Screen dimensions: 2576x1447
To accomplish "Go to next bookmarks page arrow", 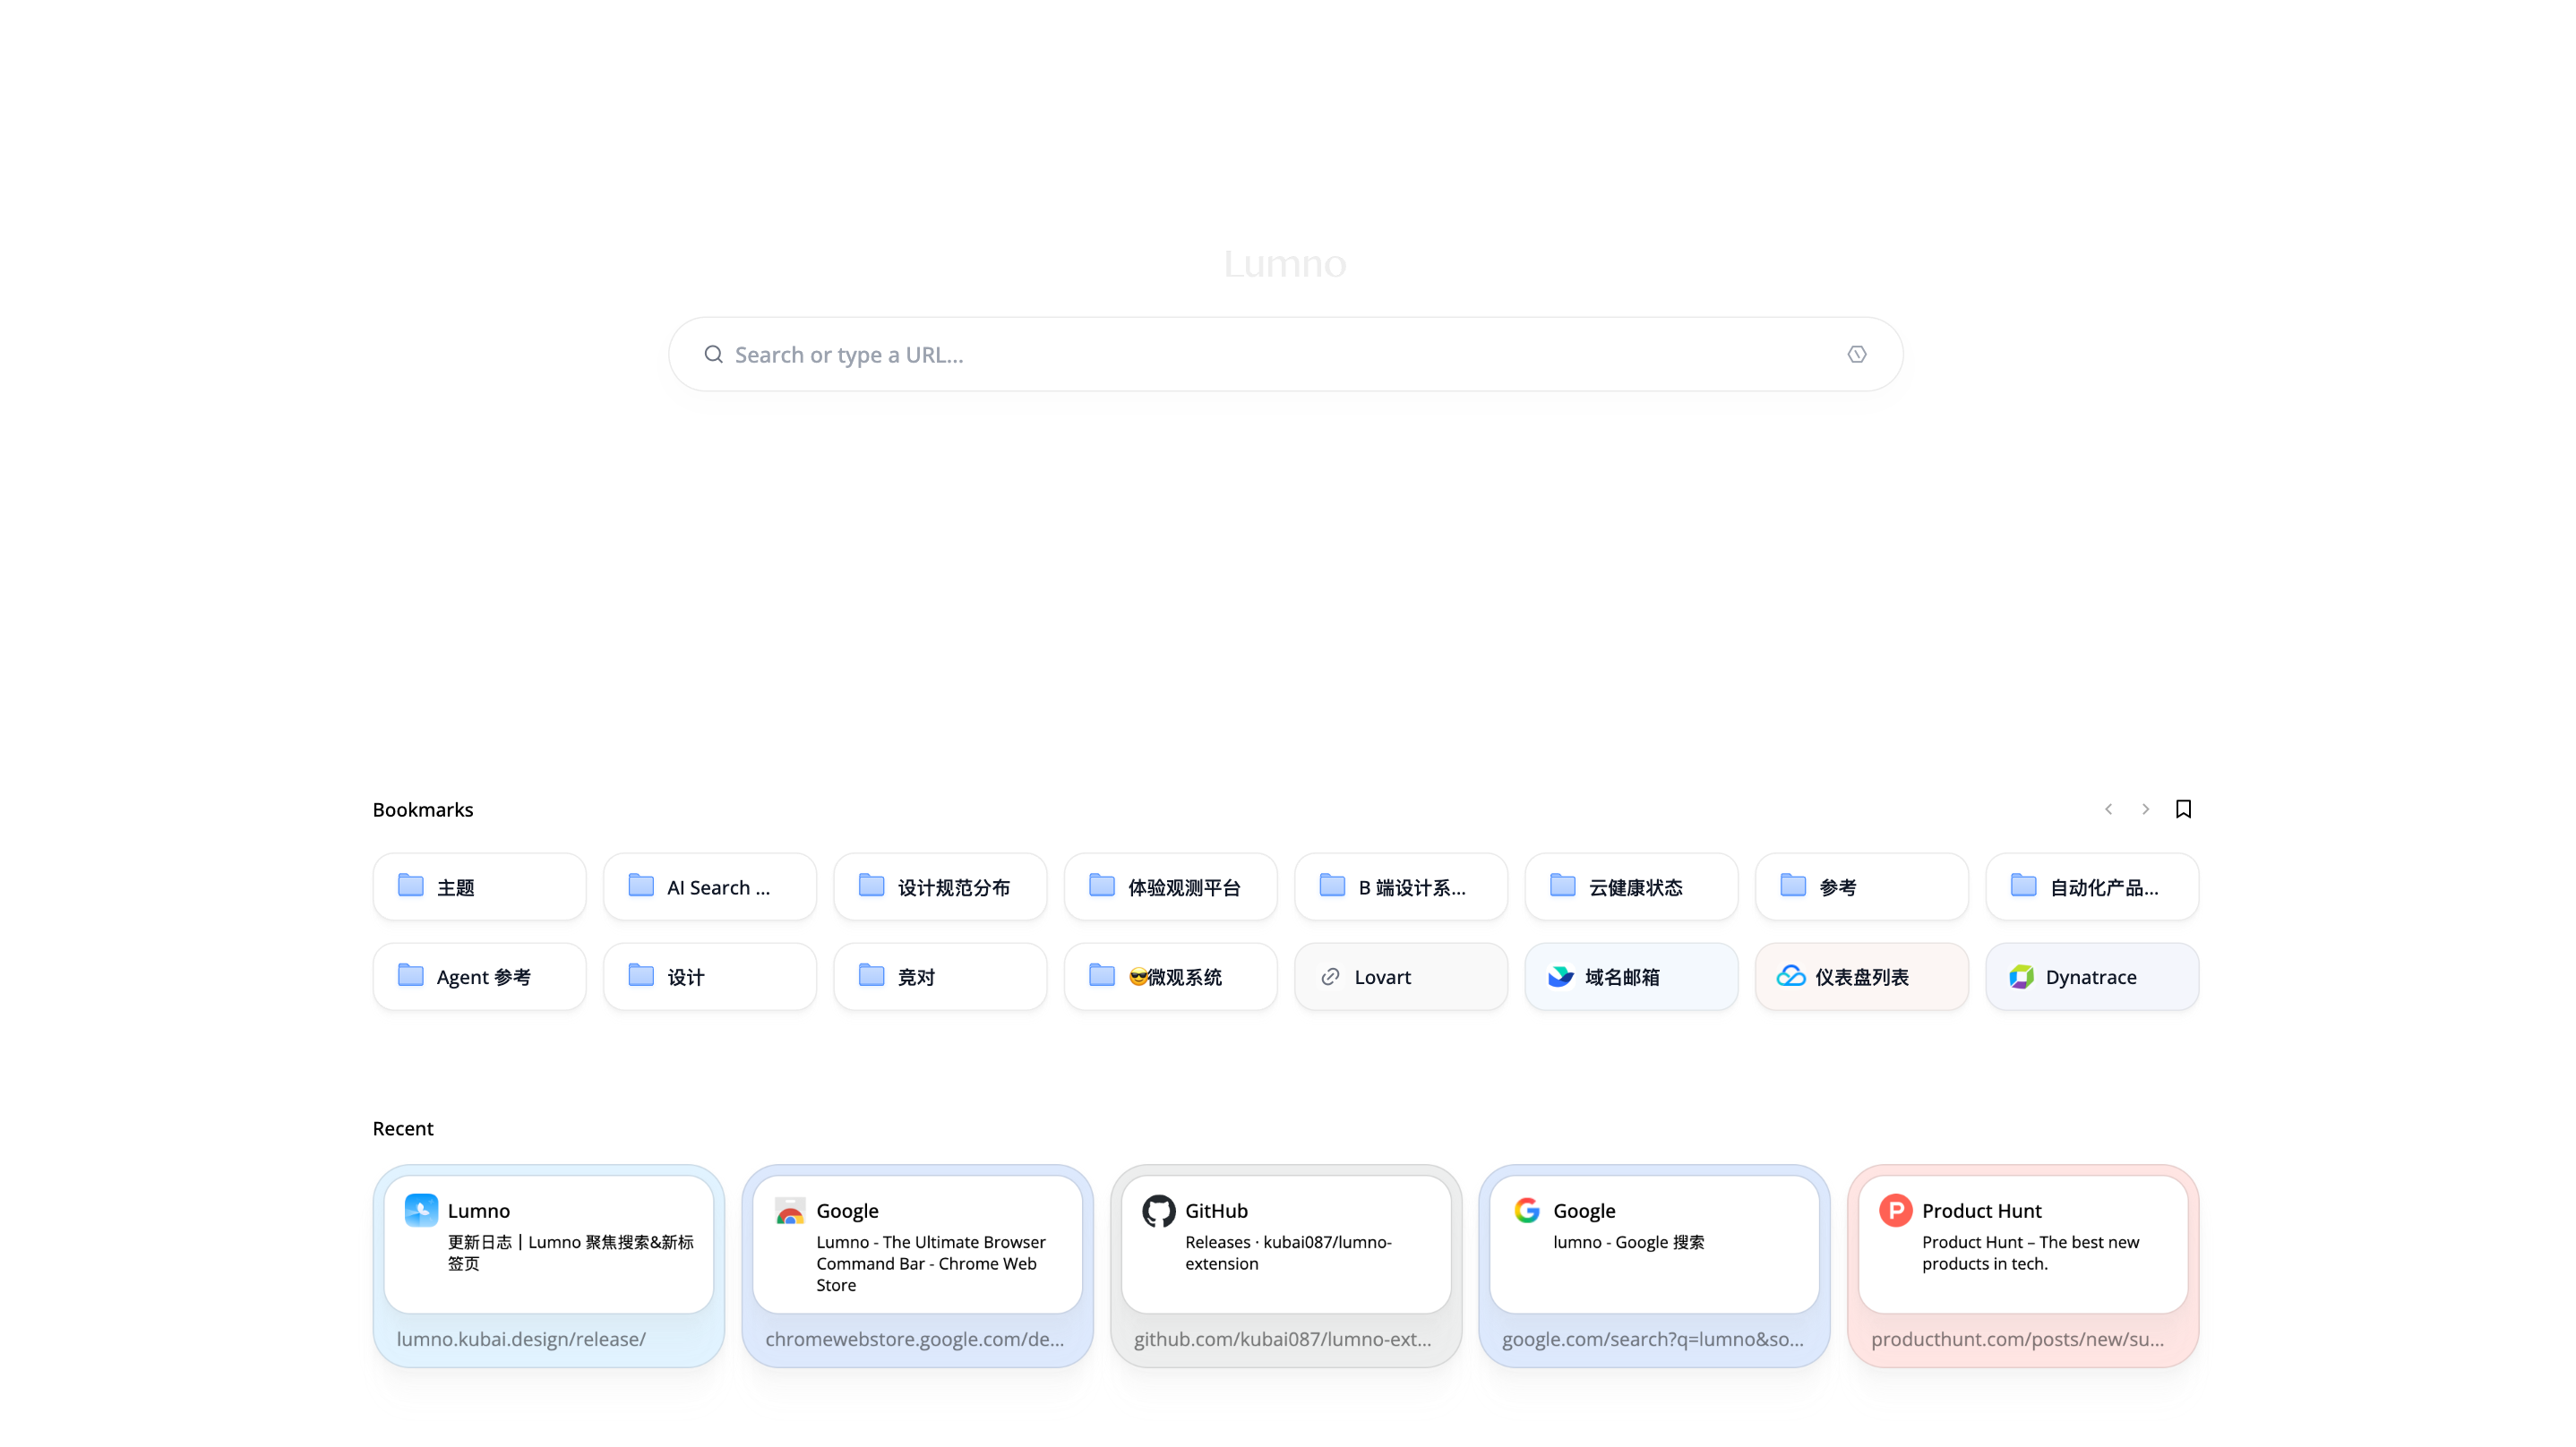I will (x=2145, y=809).
